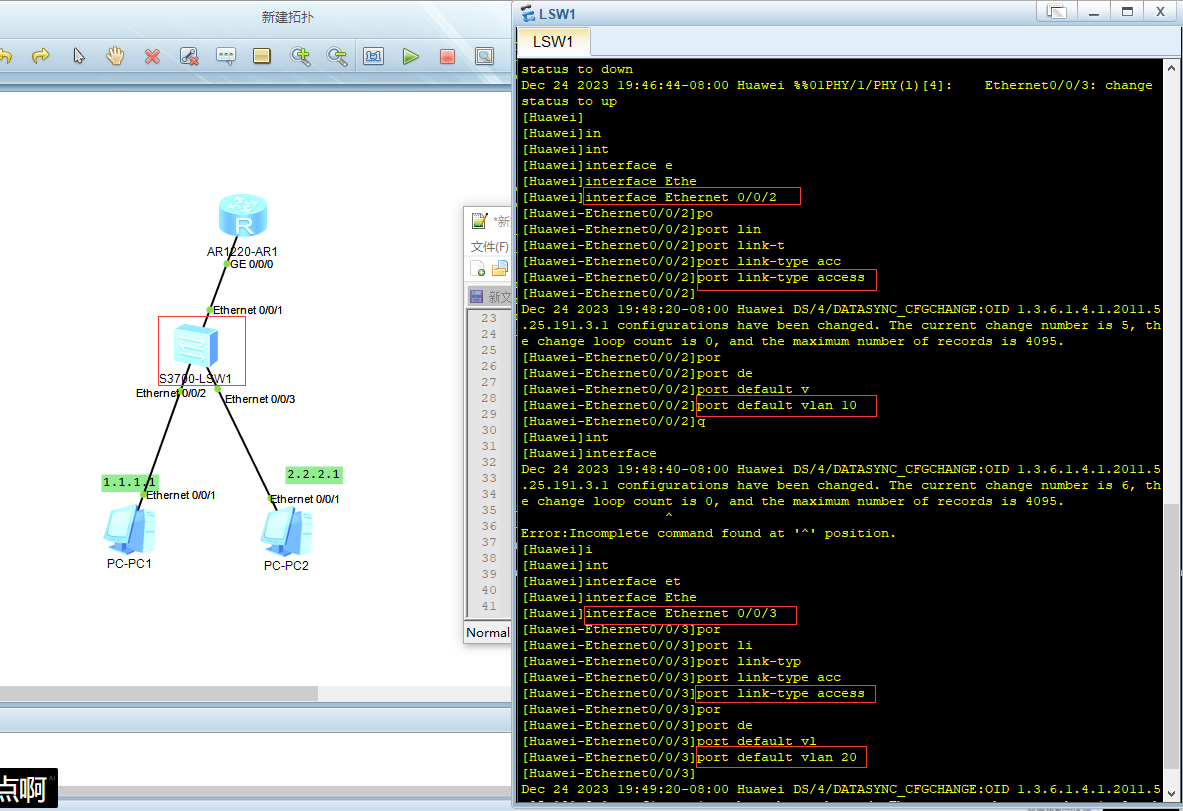
Task: Click the LSW1 terminal scrollbar up arrow
Action: [1172, 68]
